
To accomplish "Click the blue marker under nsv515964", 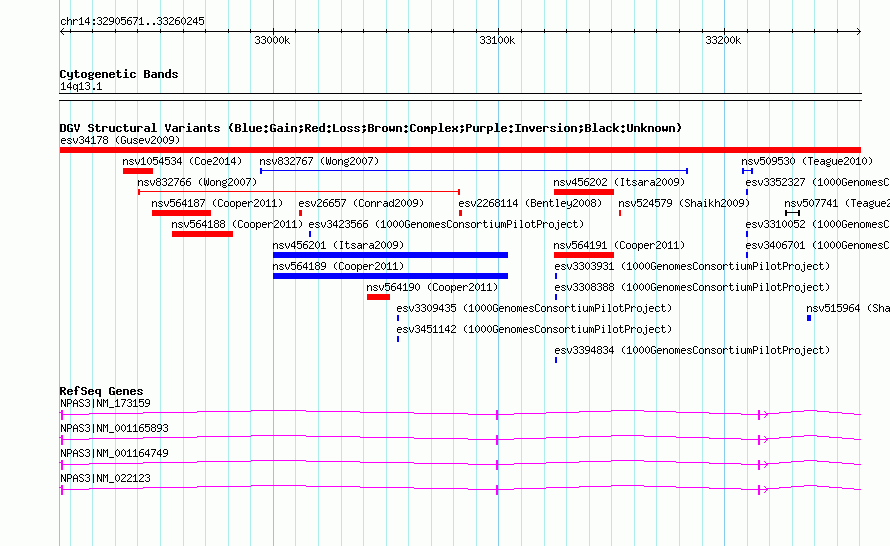I will coord(809,318).
